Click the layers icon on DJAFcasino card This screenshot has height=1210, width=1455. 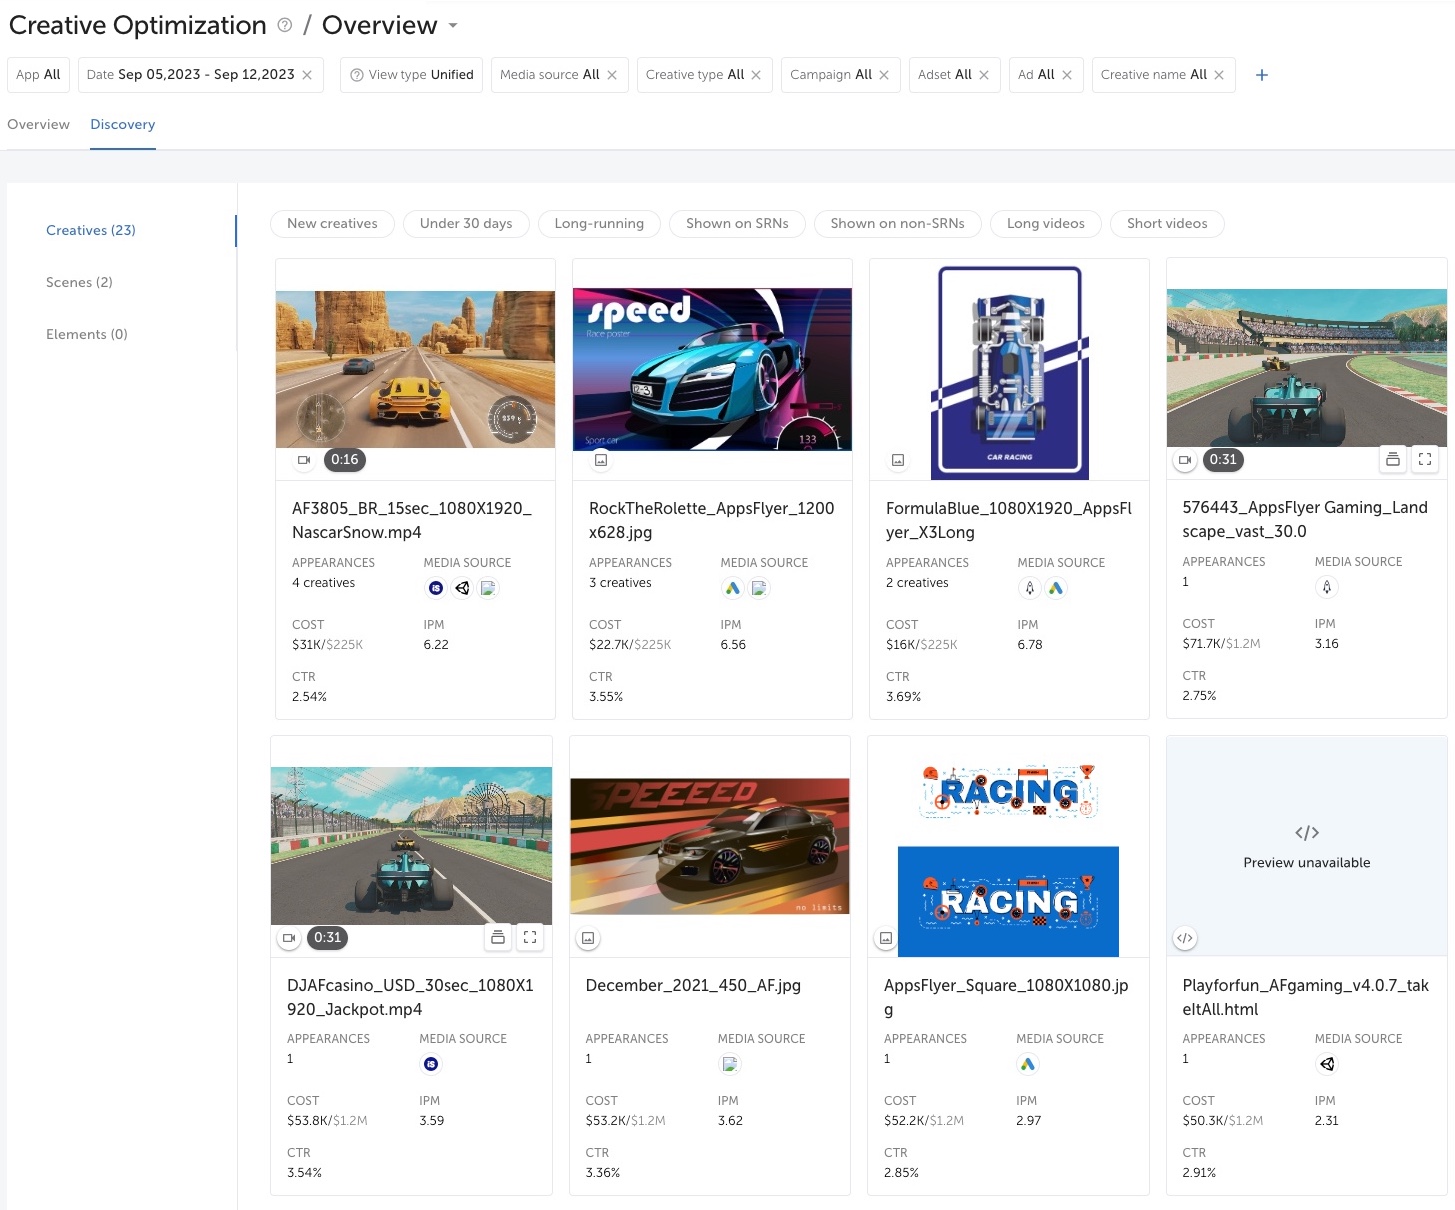point(497,937)
